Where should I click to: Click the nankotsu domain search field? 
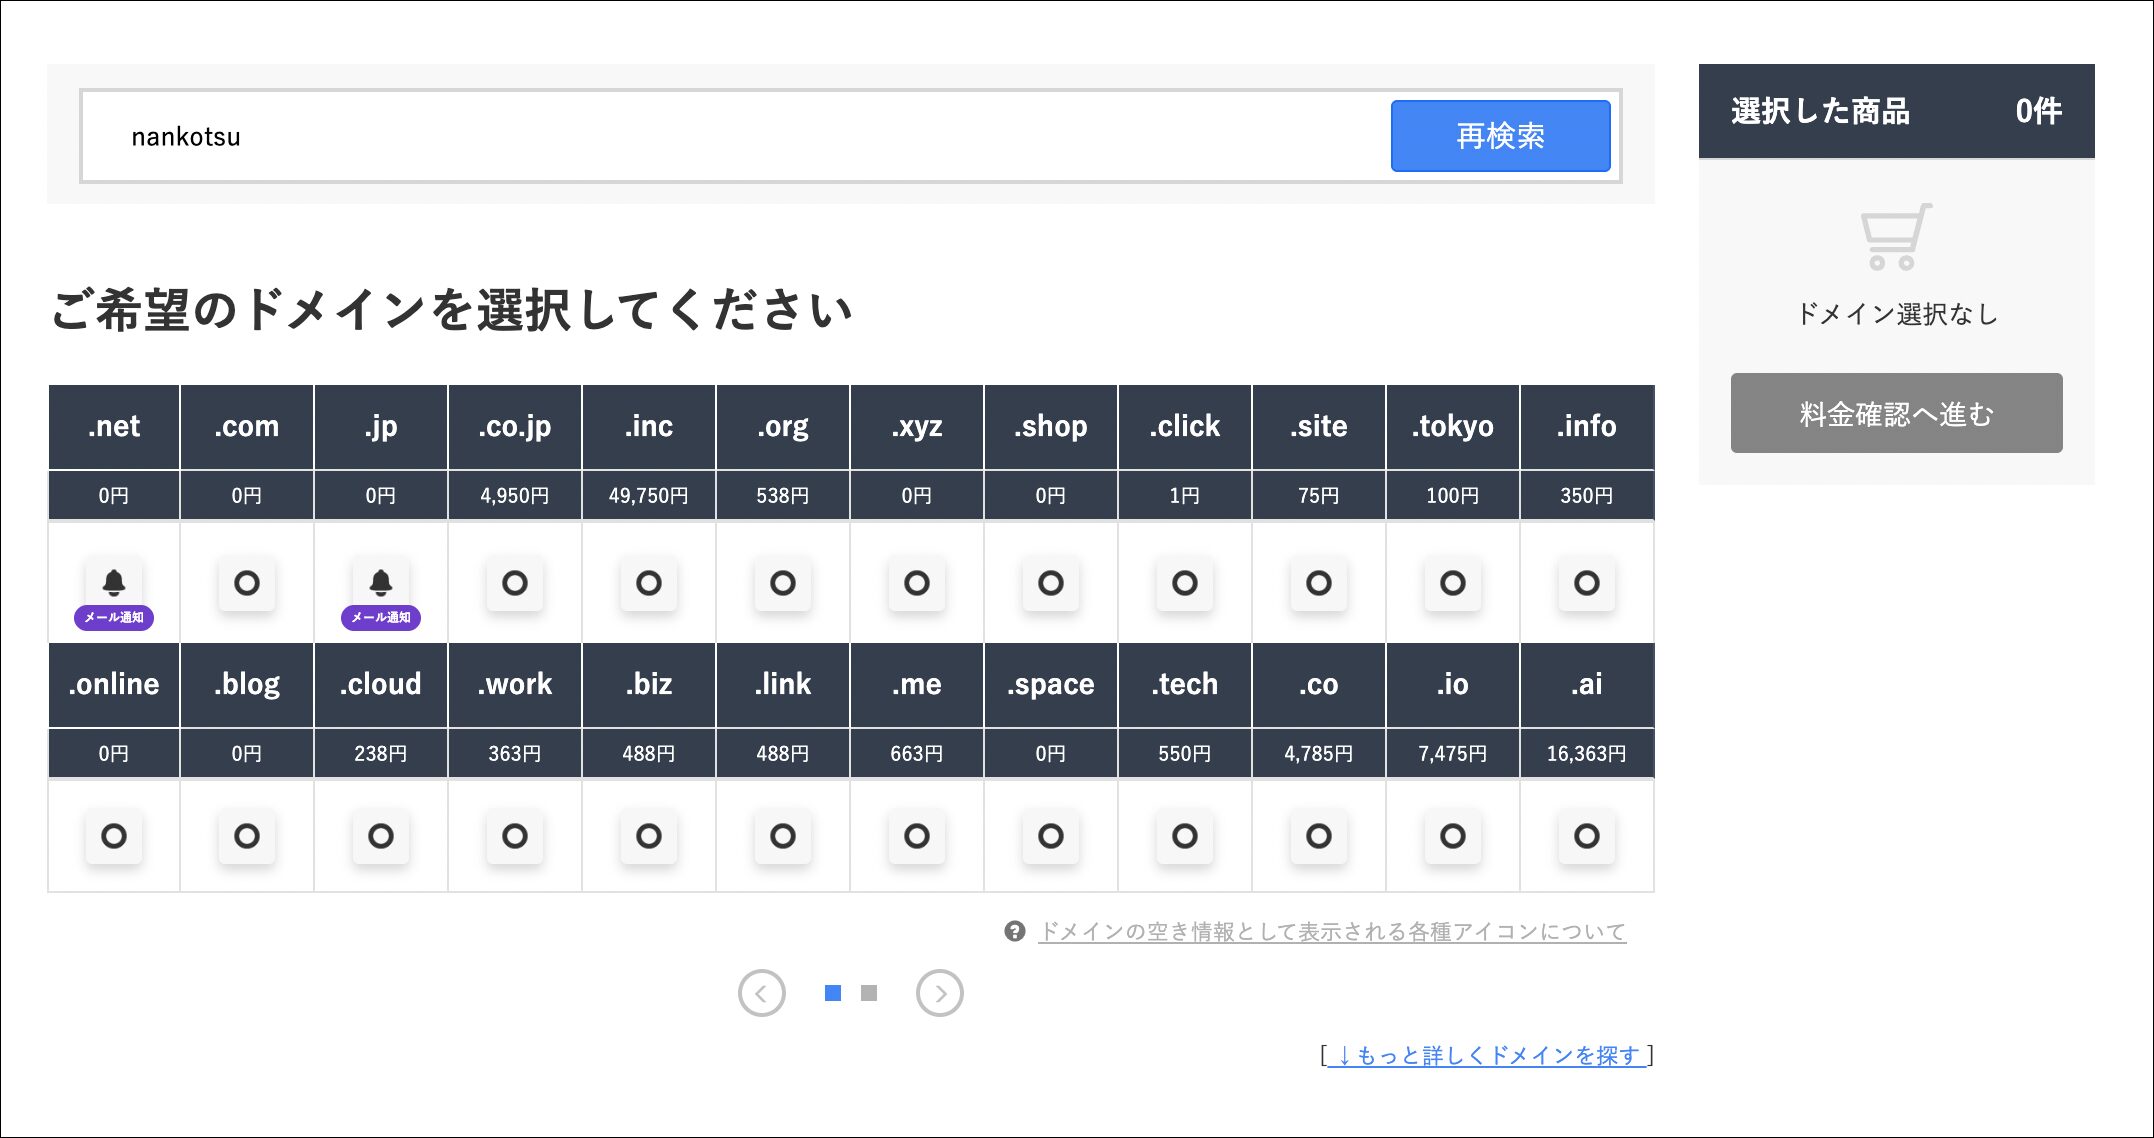pyautogui.click(x=735, y=136)
